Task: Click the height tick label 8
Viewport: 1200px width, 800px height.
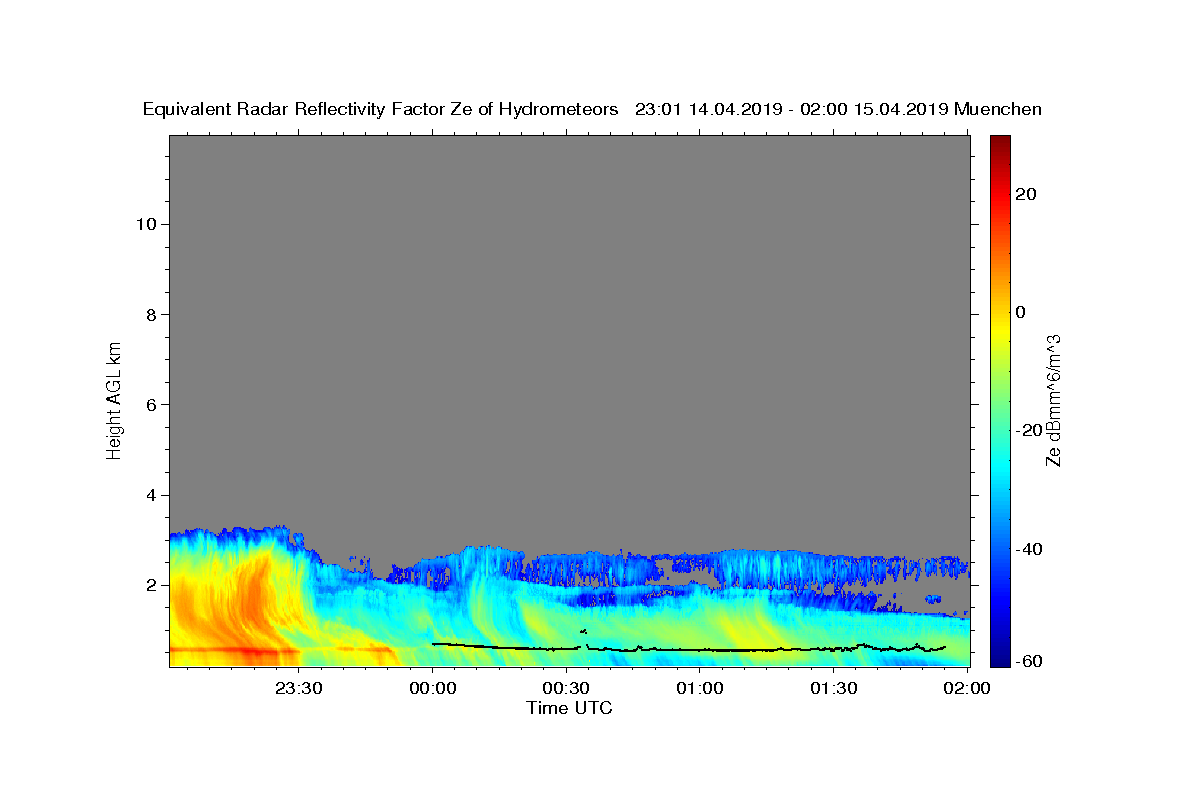Action: tap(150, 314)
